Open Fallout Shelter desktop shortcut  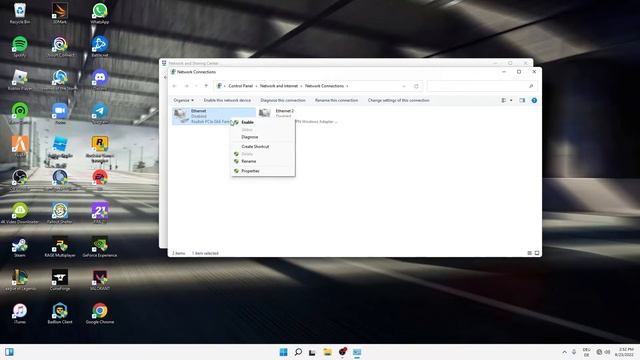[x=60, y=213]
